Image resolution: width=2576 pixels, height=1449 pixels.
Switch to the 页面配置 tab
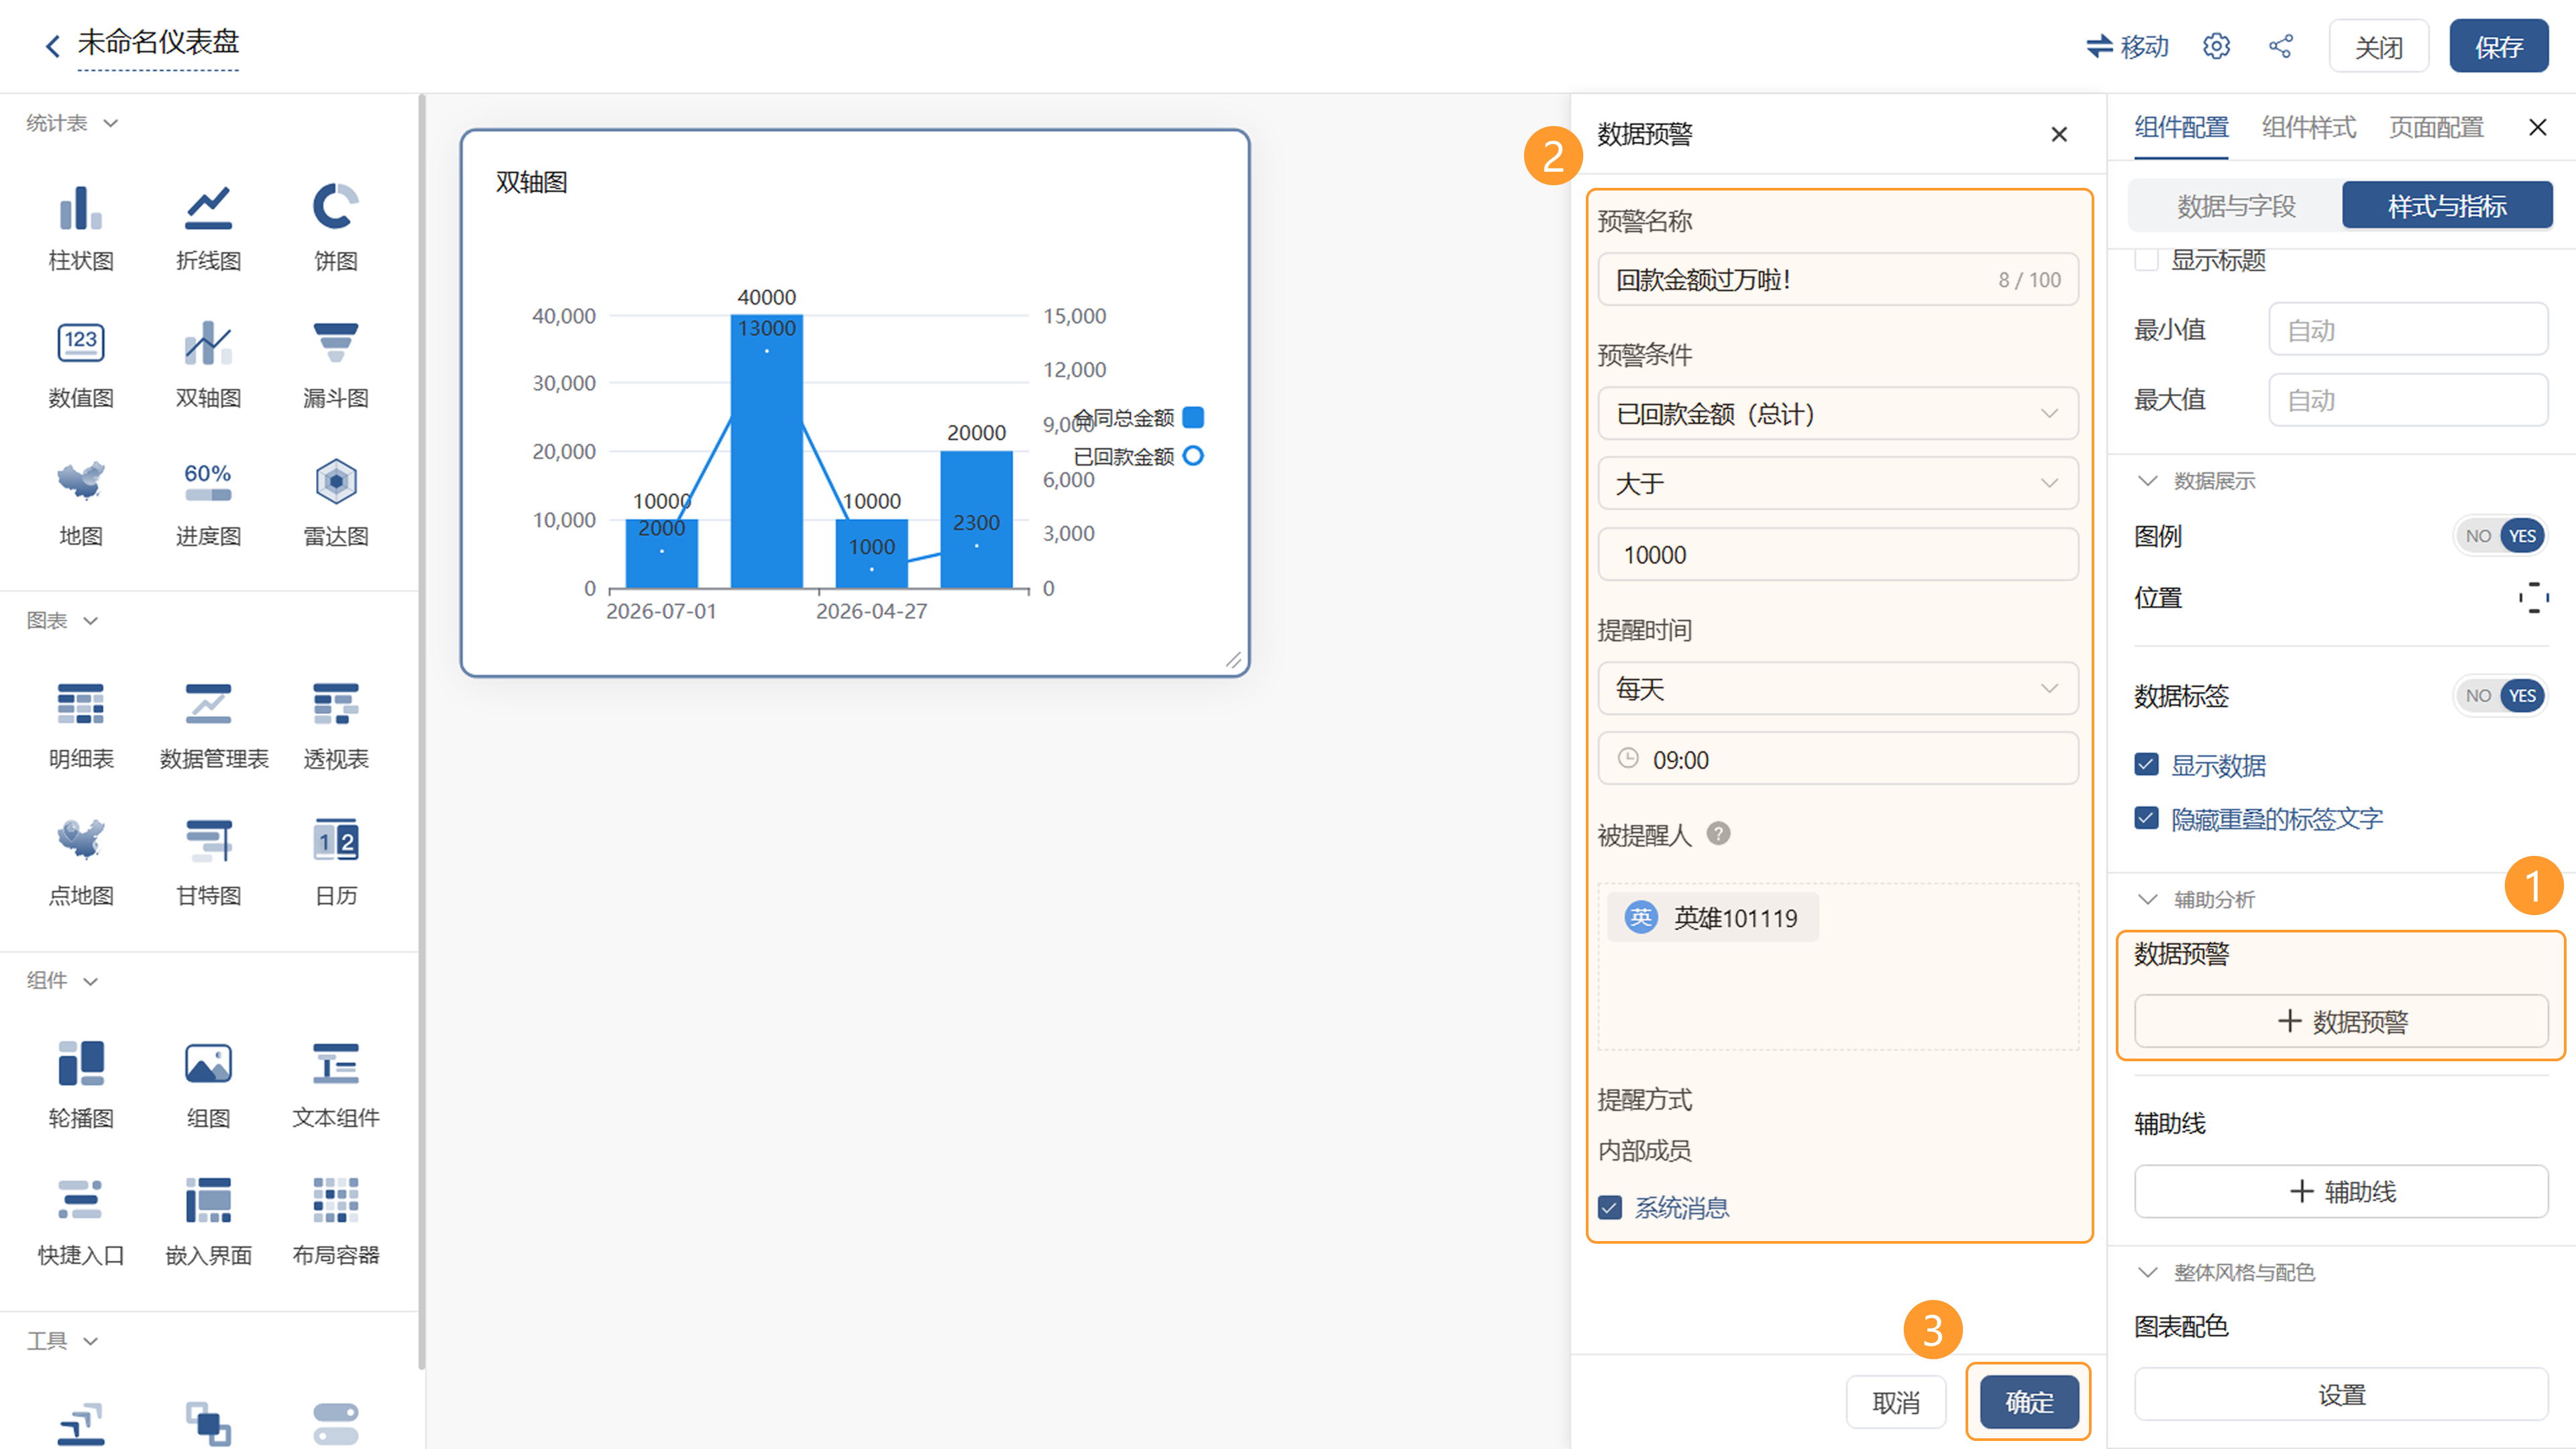[2436, 128]
